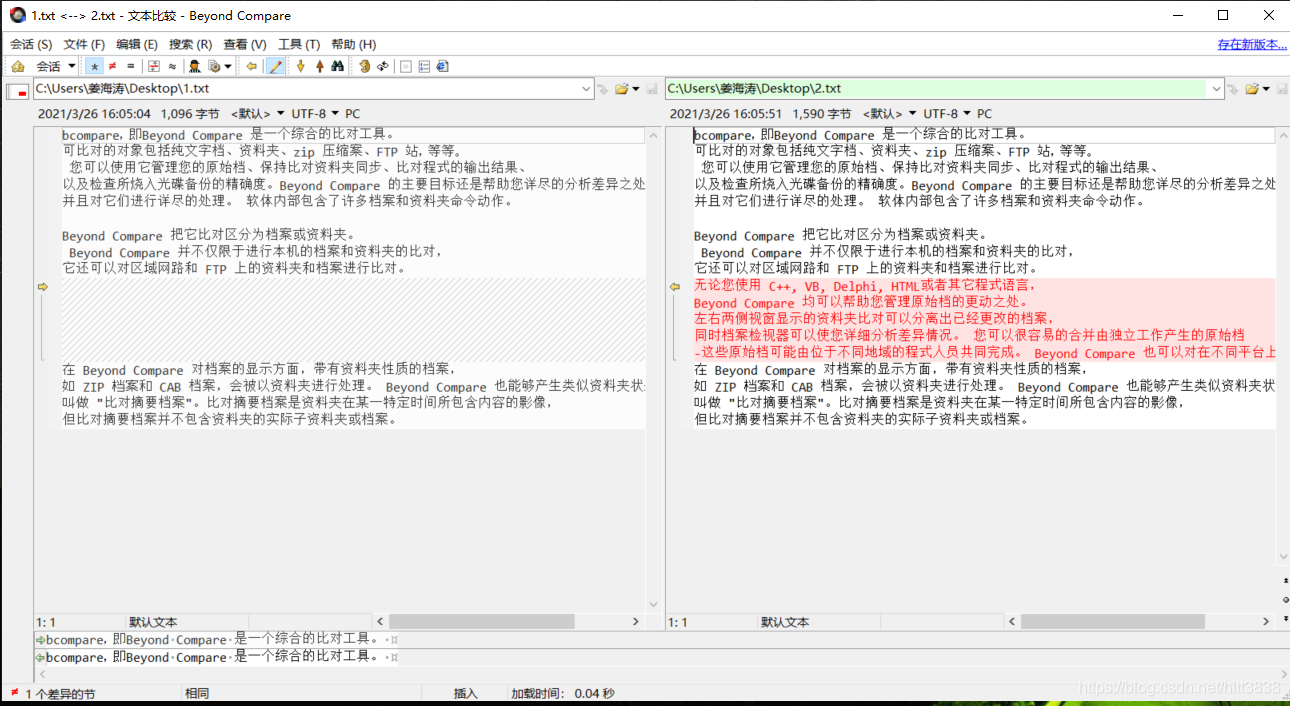This screenshot has width=1290, height=706.
Task: Click left pane 默认文本 status label
Action: (x=153, y=622)
